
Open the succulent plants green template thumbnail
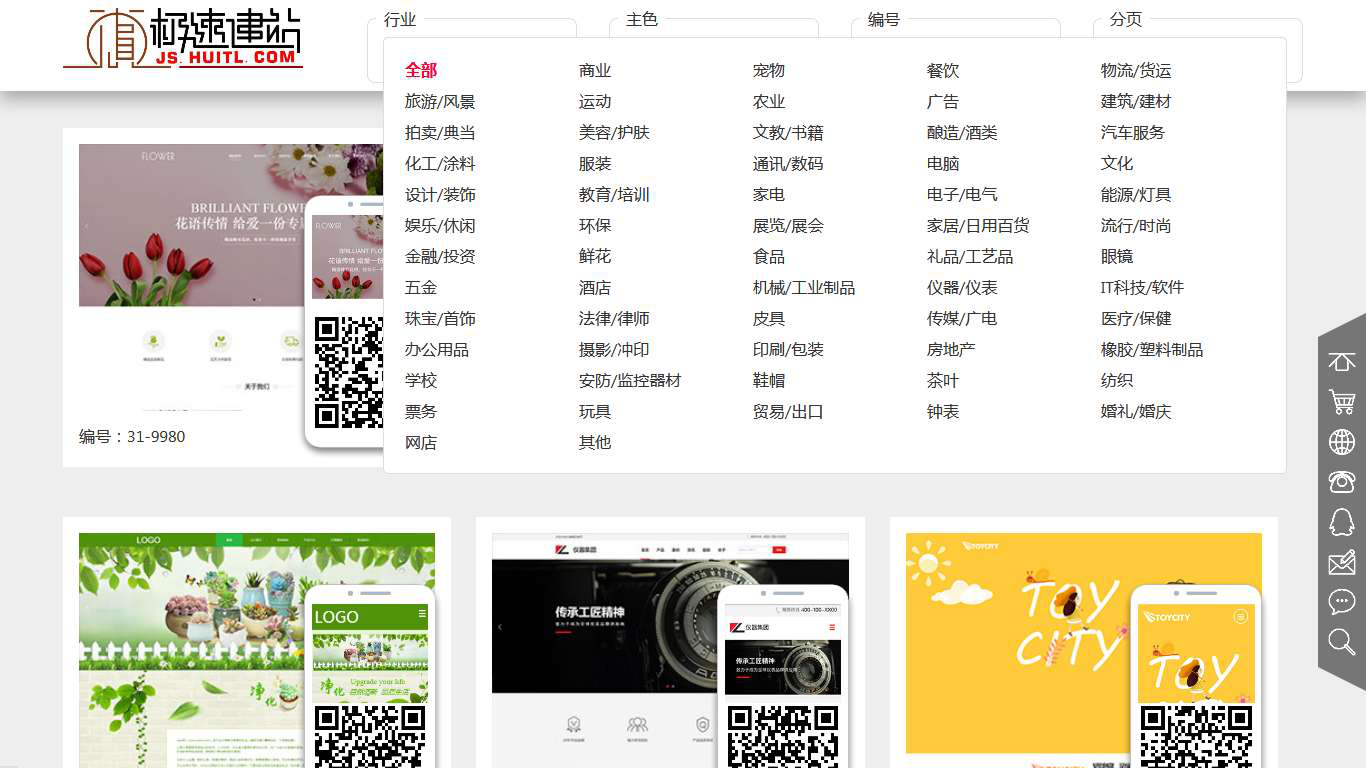click(x=257, y=650)
